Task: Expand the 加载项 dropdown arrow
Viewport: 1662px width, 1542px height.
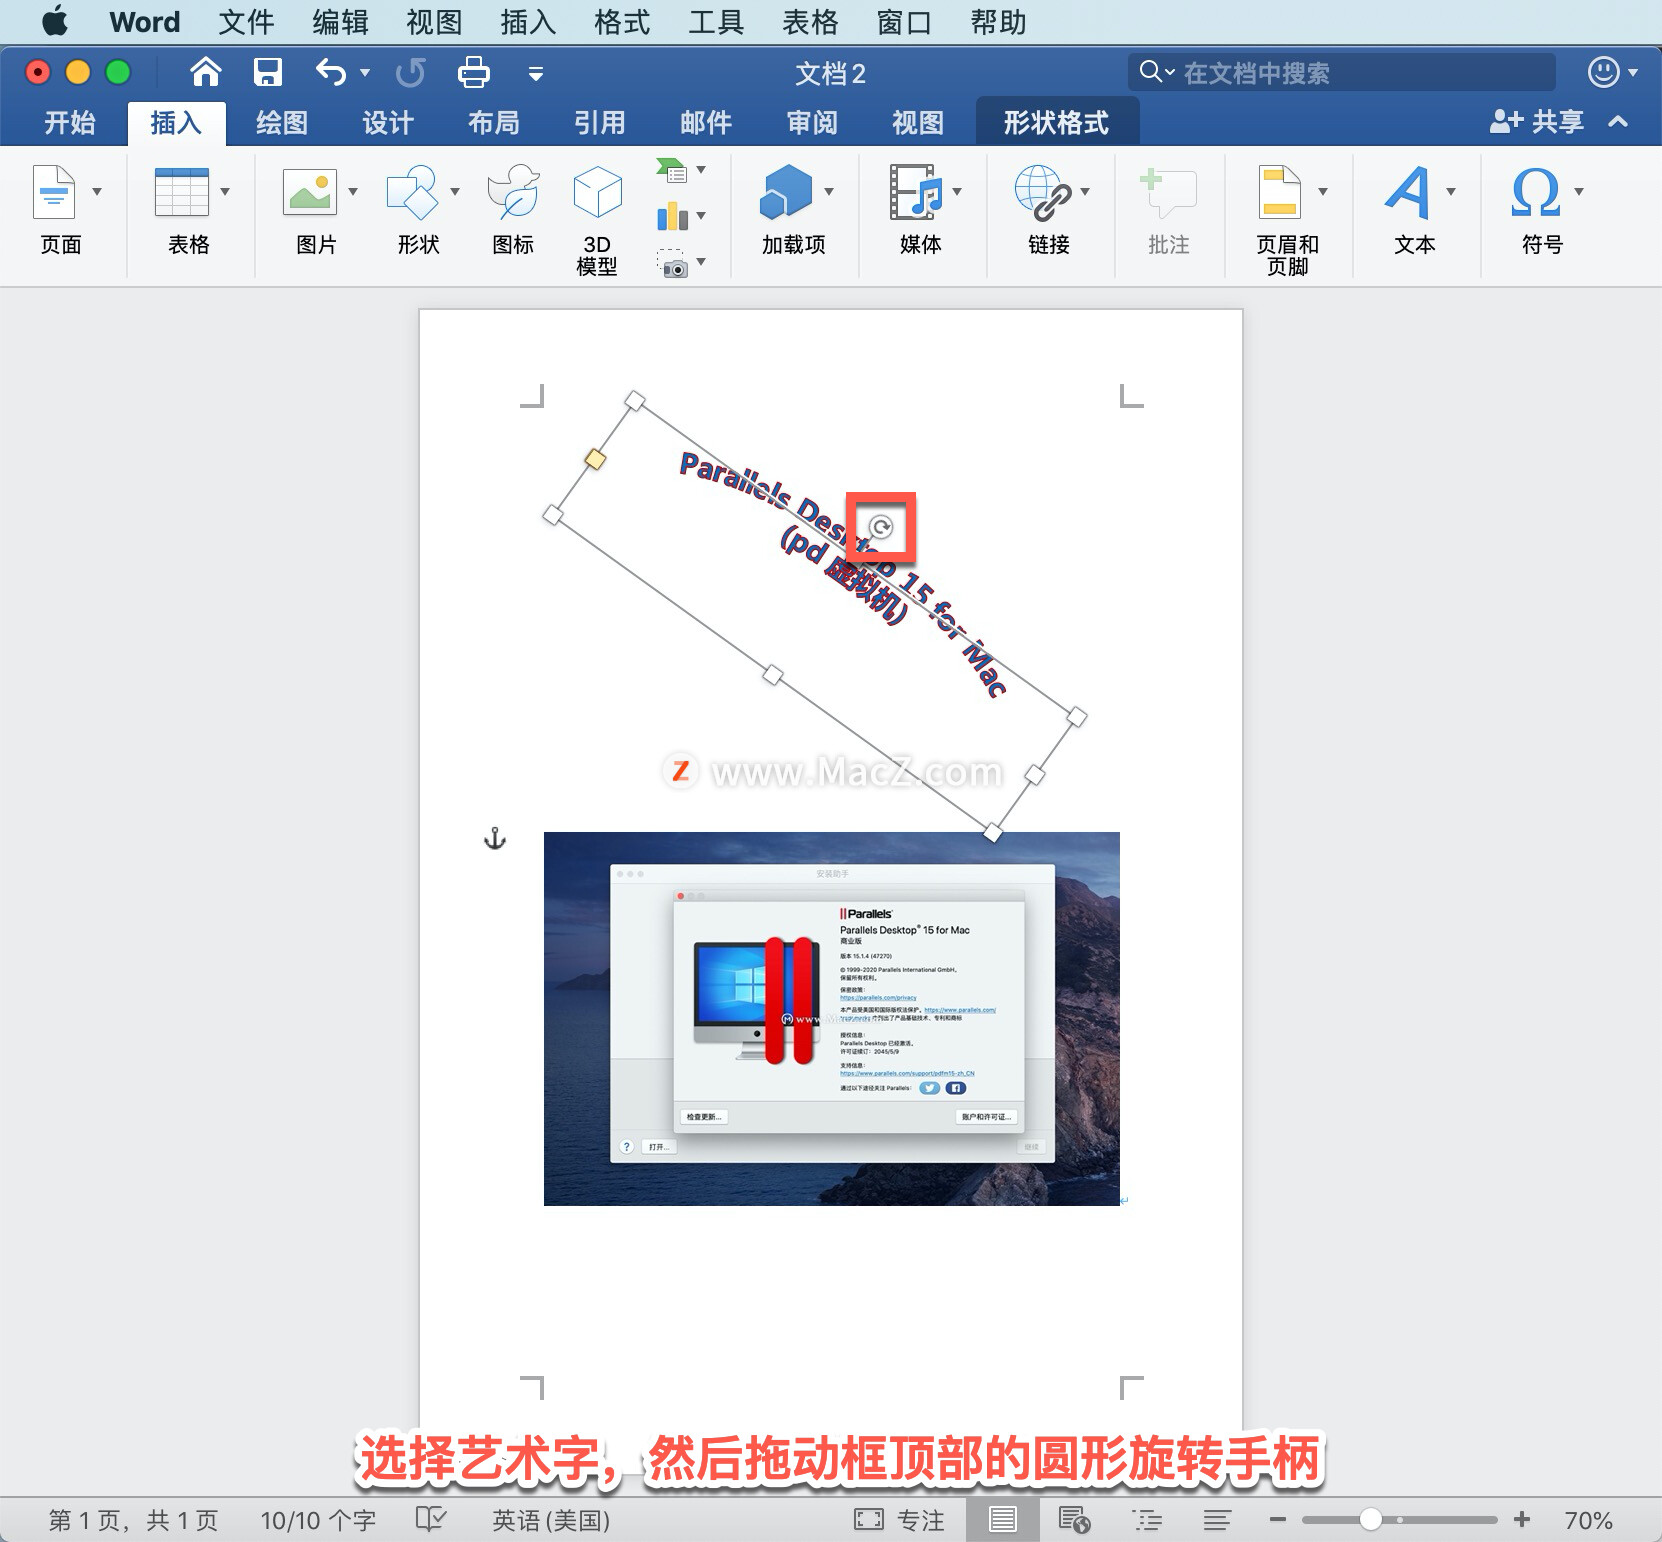Action: (829, 192)
